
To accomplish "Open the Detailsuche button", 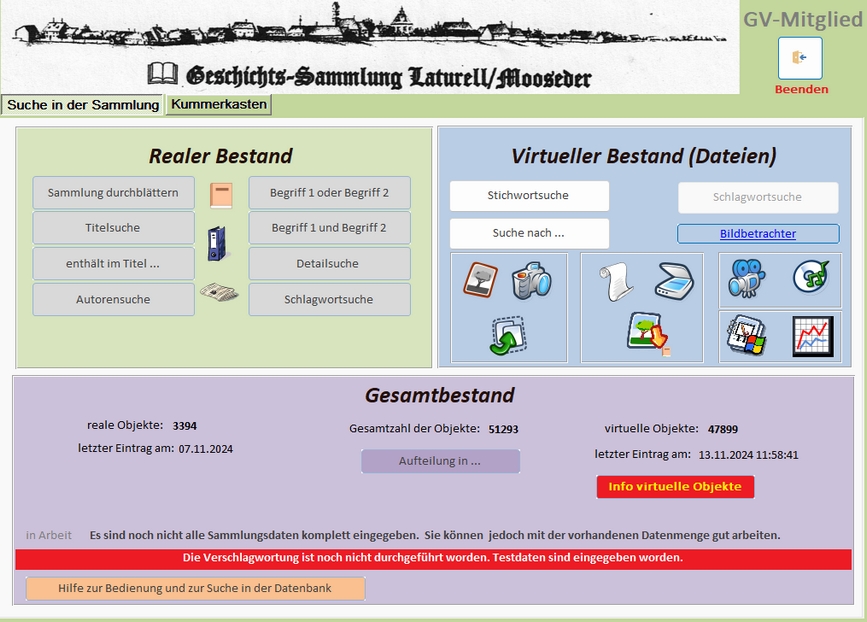I will 329,264.
